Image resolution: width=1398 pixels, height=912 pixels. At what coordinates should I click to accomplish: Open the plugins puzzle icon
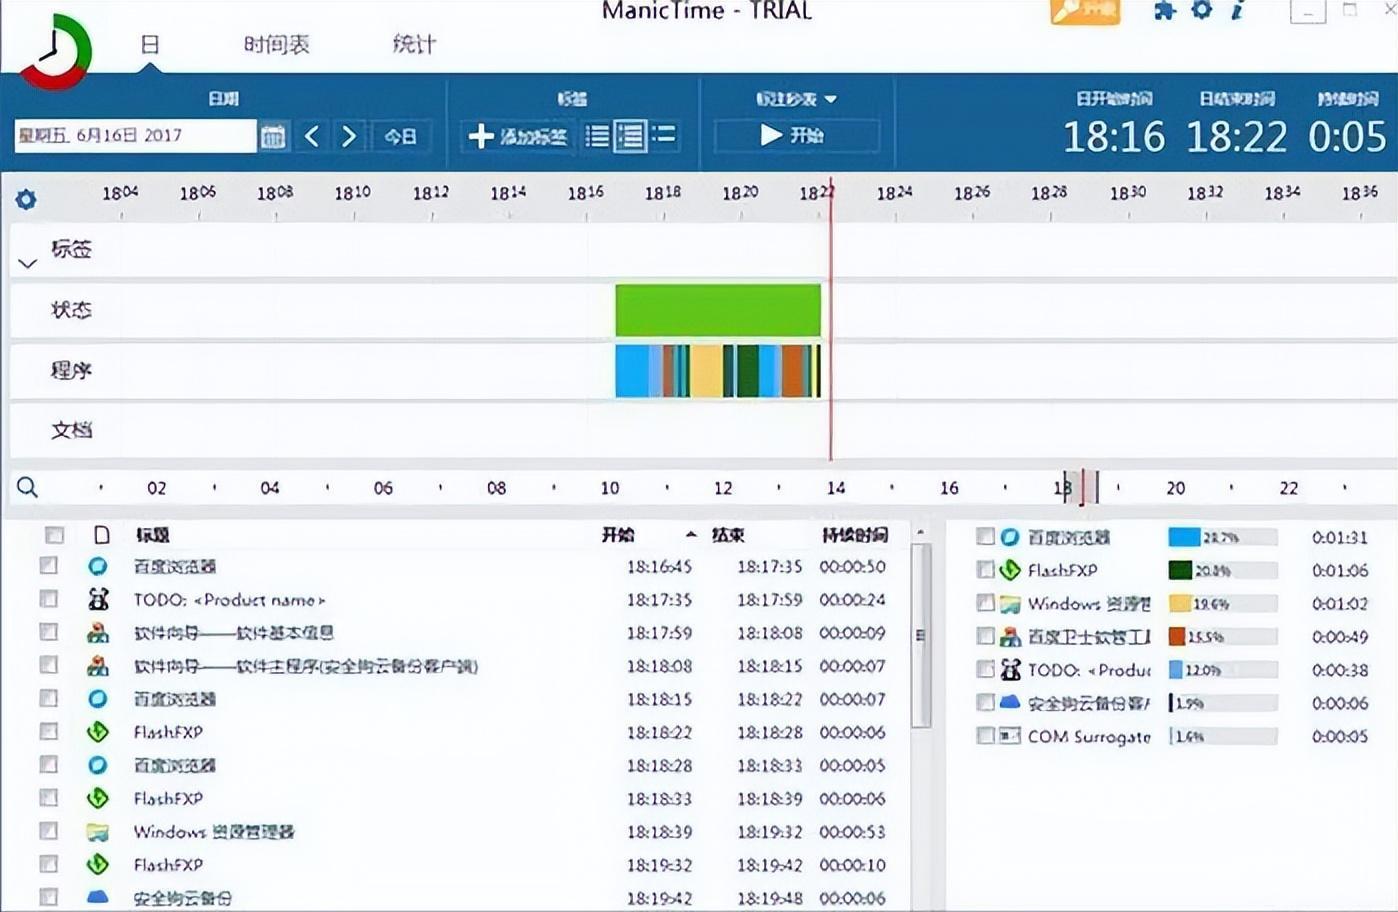(1165, 11)
